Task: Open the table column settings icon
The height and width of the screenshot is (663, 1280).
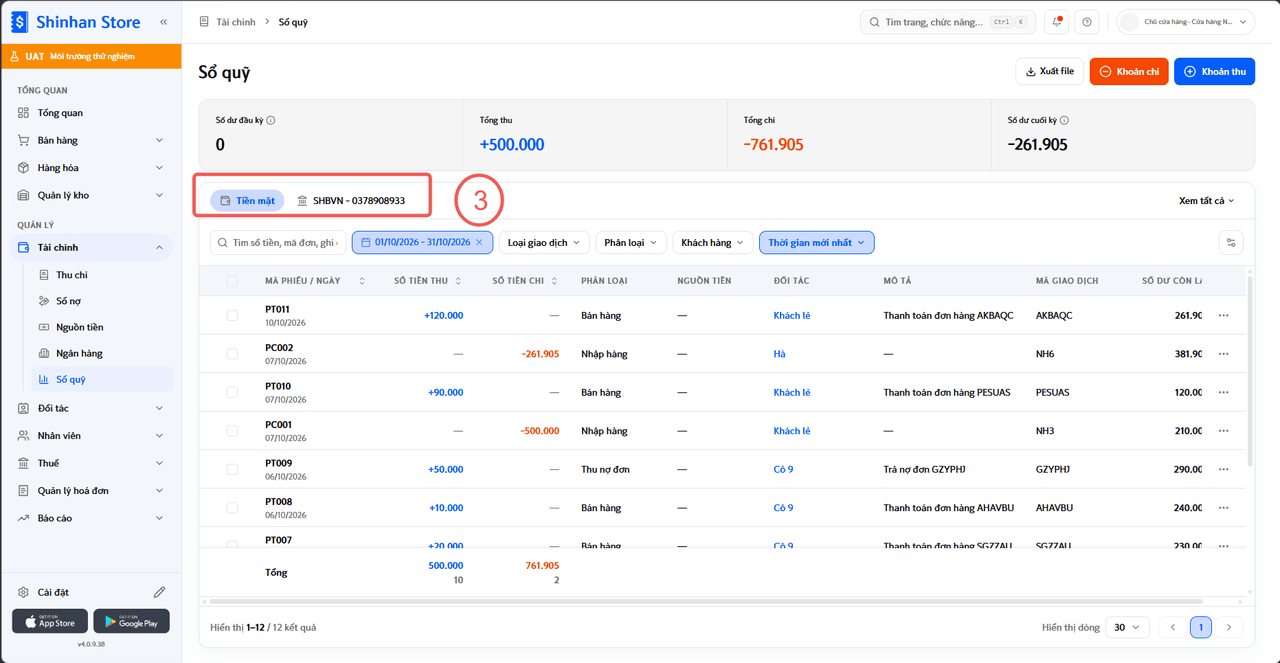Action: click(1233, 242)
